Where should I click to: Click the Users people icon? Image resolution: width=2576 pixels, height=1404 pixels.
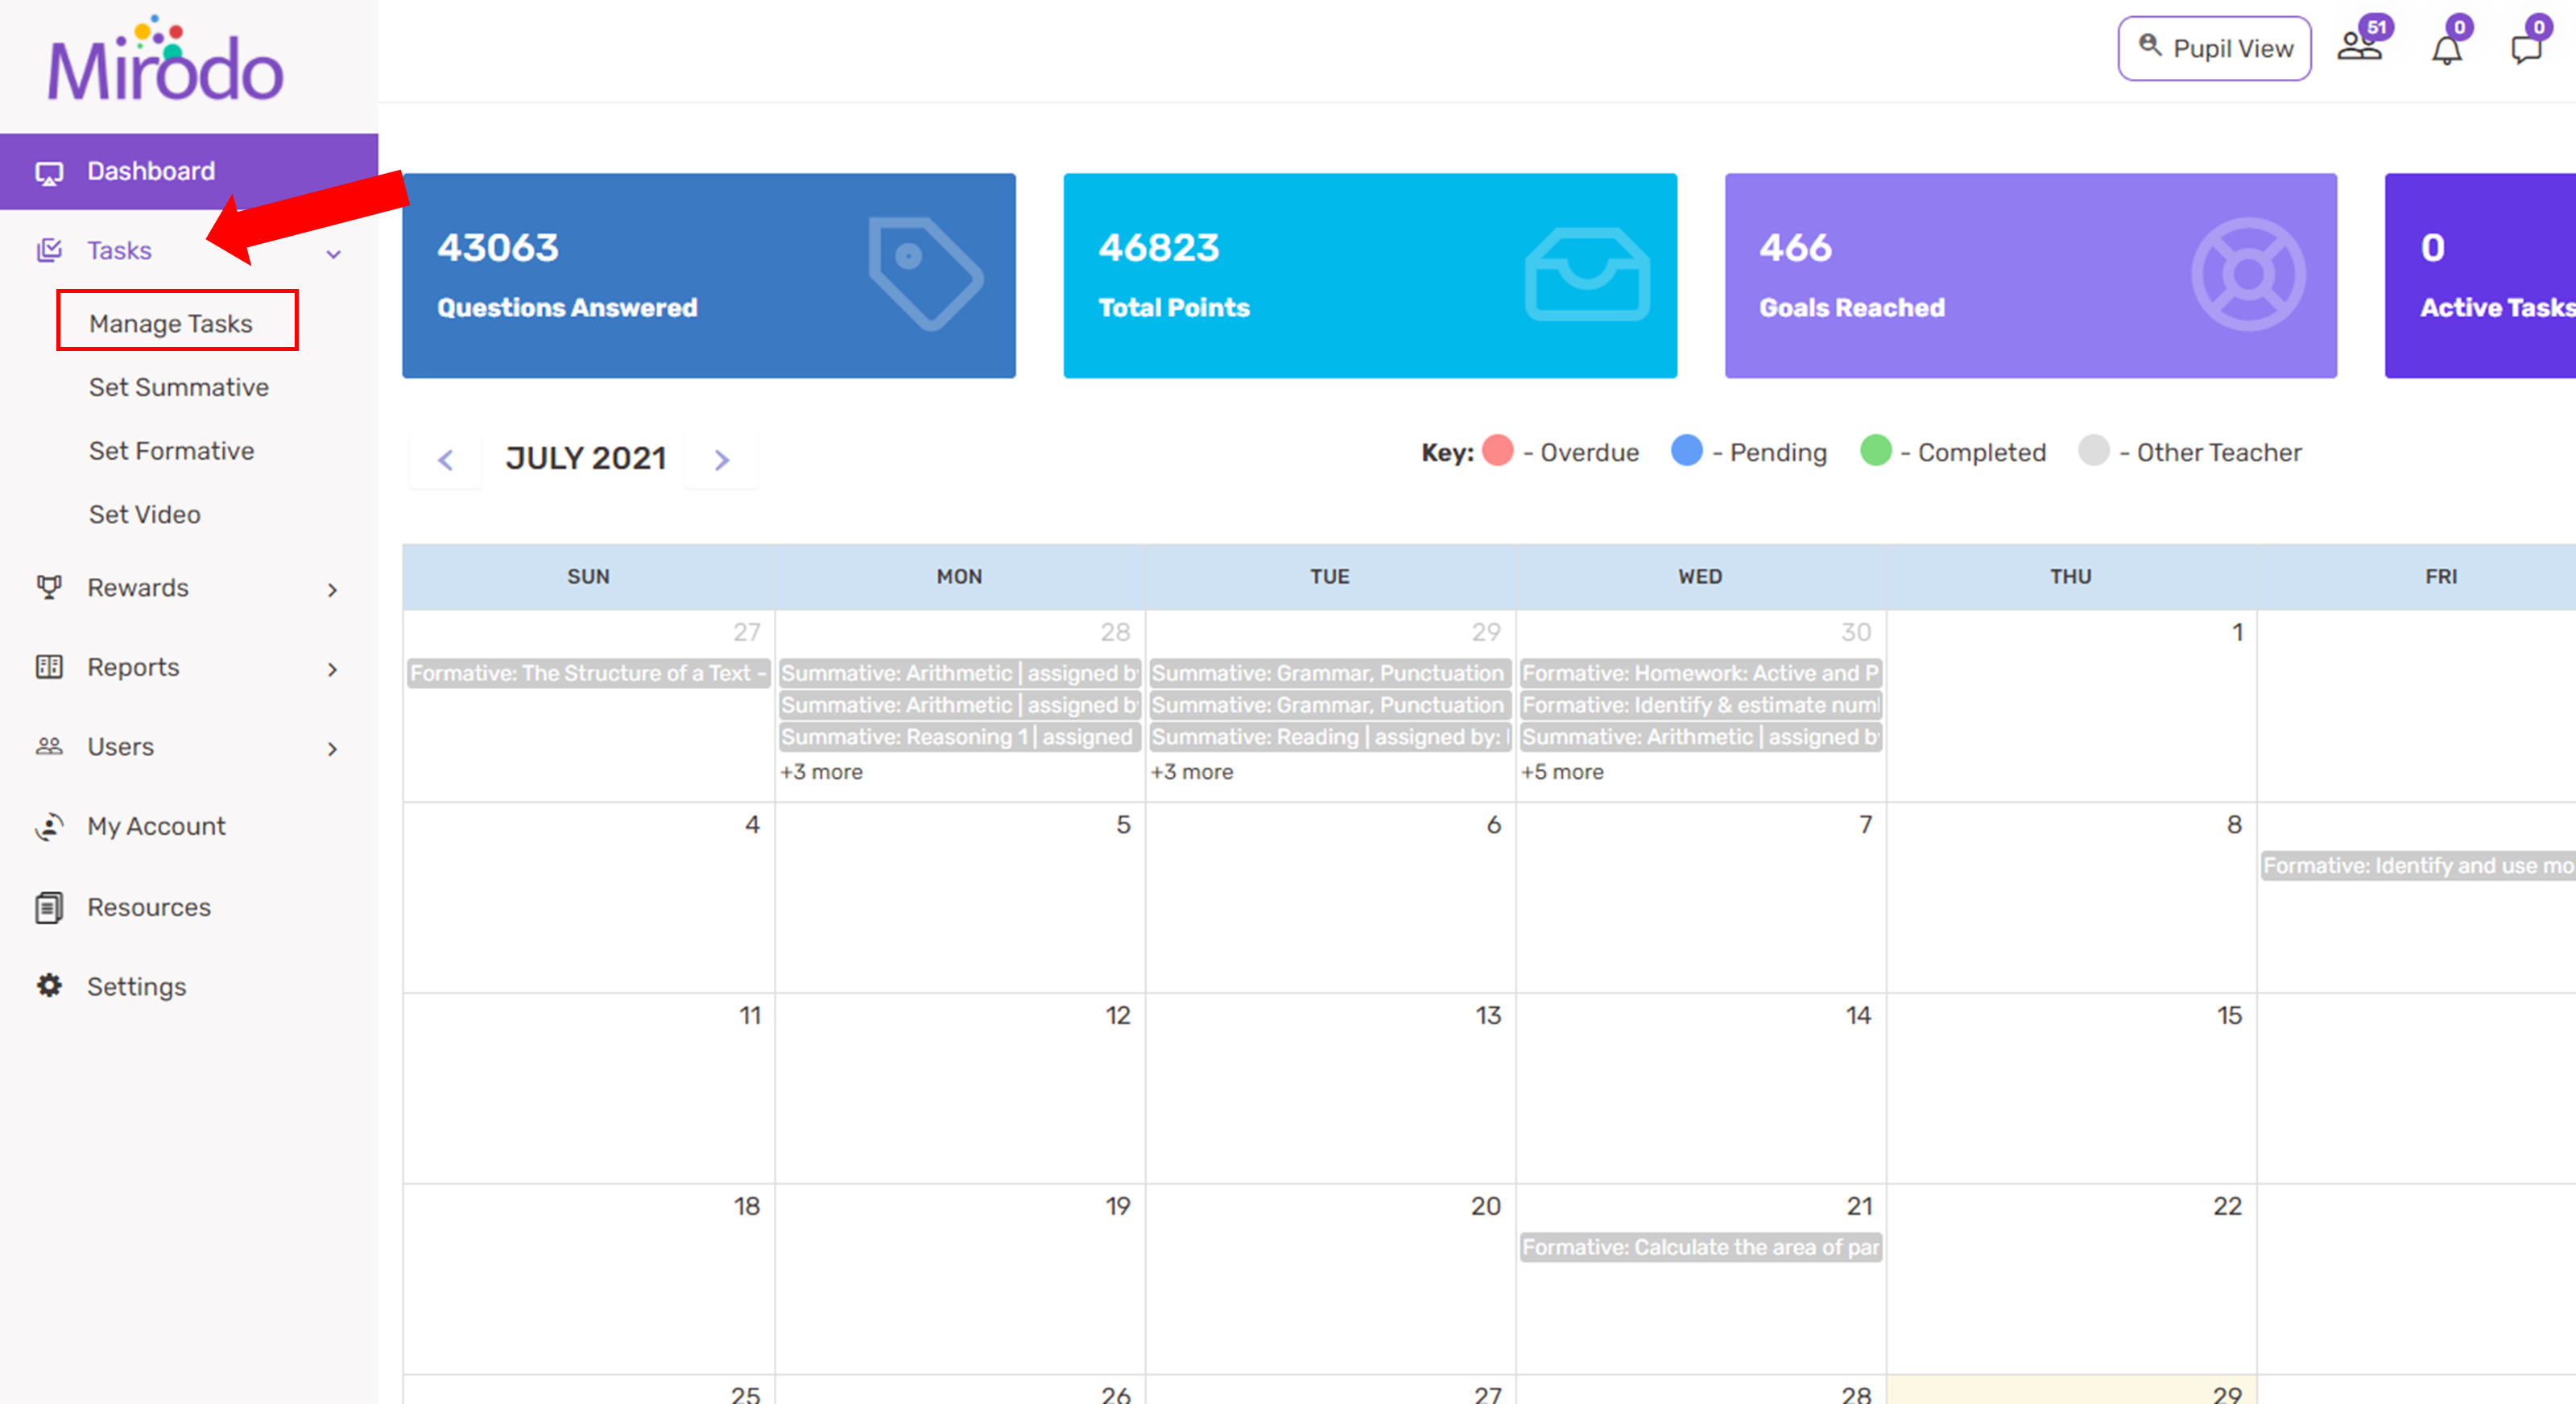click(49, 746)
